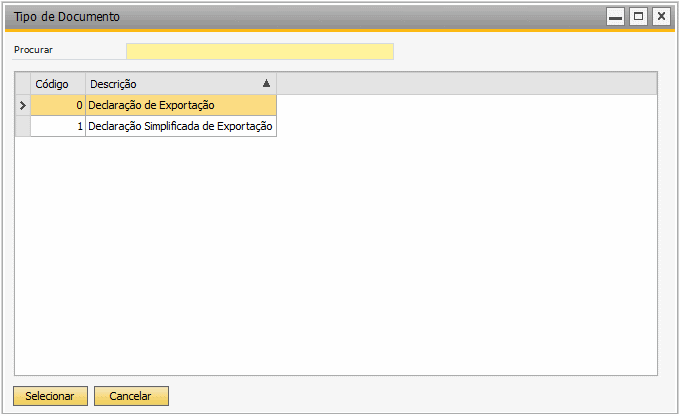Screen dimensions: 680x416
Task: Click the Código column header
Action: 58,84
